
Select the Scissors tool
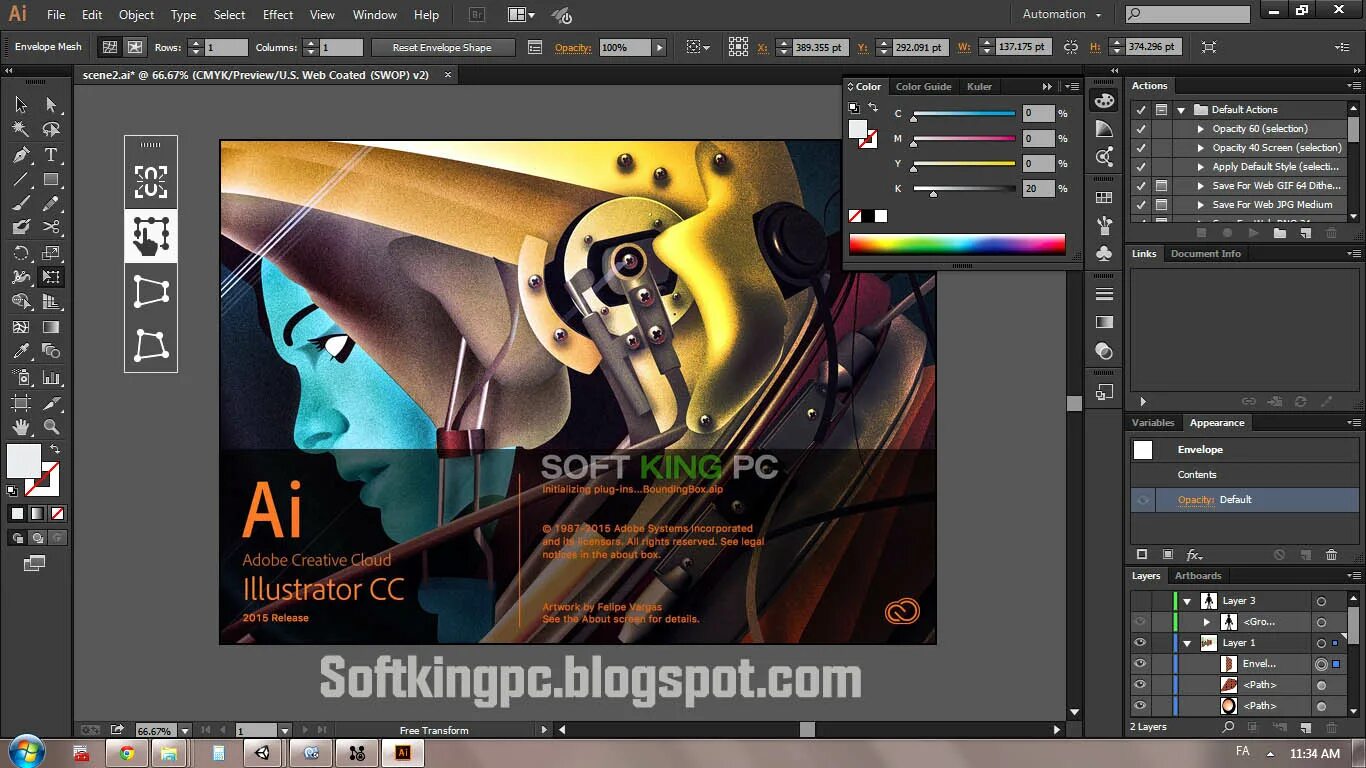[x=51, y=228]
